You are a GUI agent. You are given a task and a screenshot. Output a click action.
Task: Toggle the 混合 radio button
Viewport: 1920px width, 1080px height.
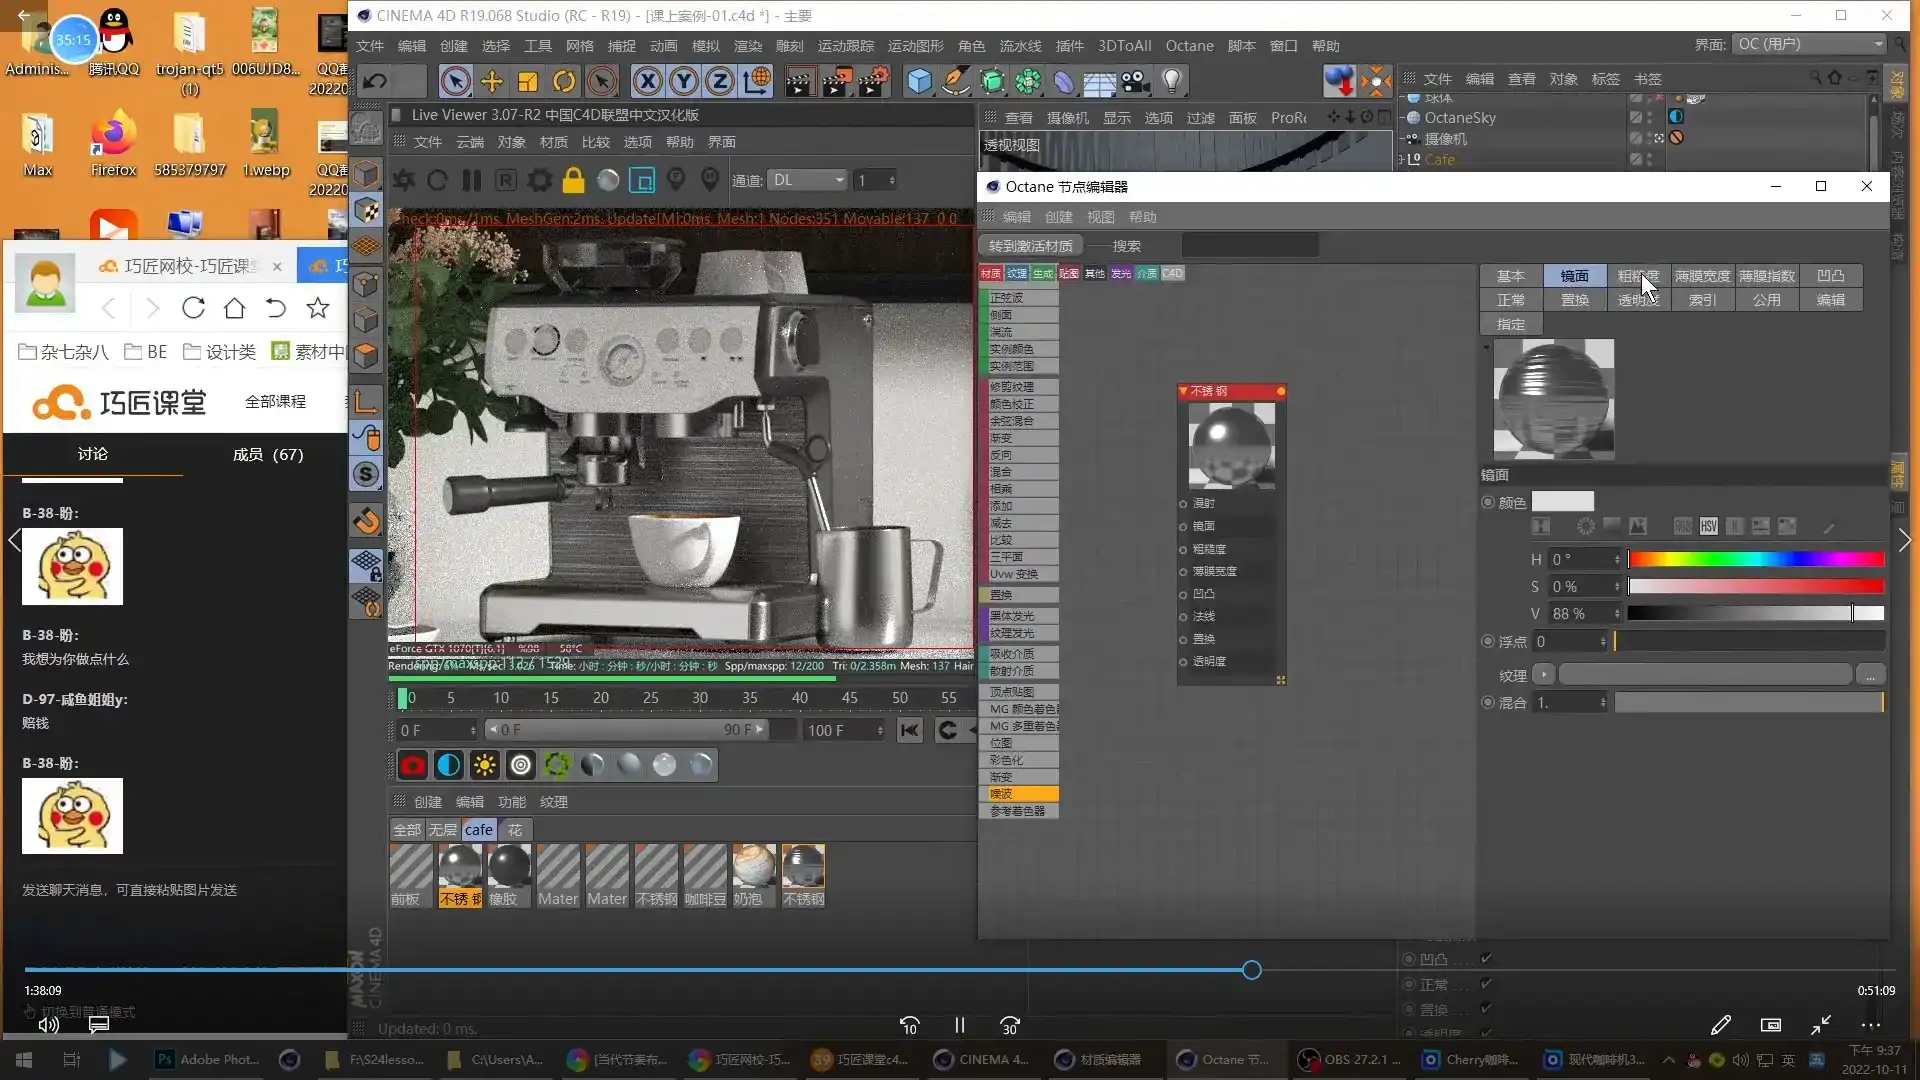tap(1488, 703)
